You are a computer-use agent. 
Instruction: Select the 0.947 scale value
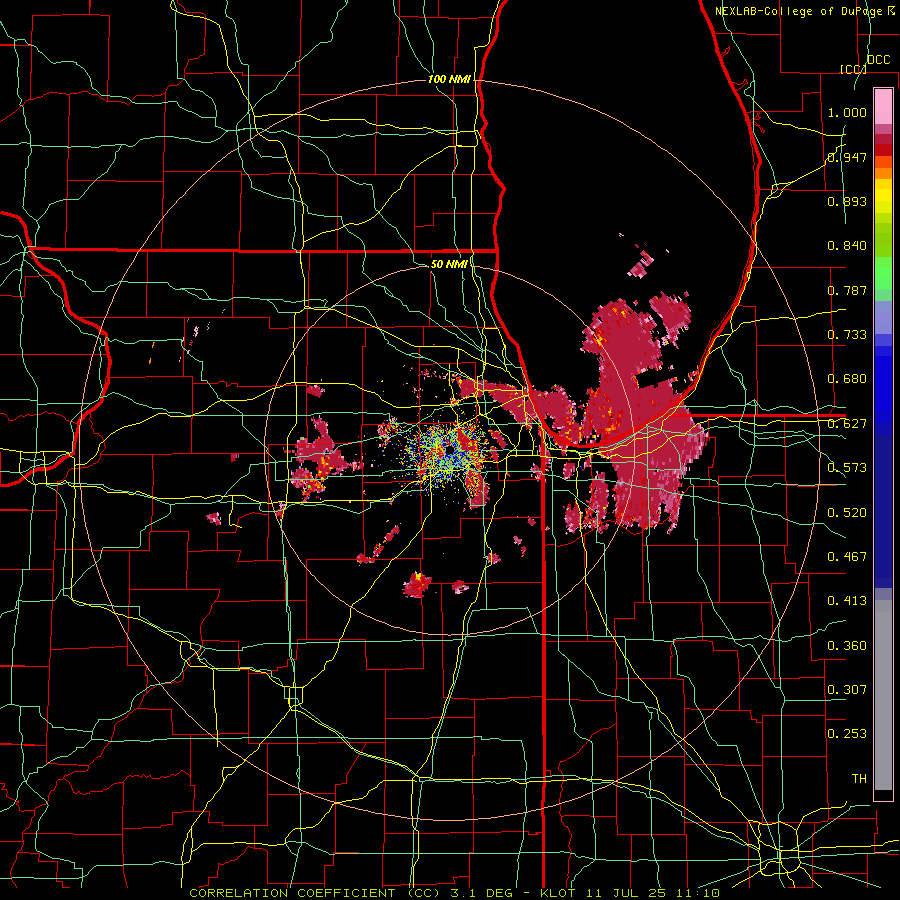(x=847, y=157)
